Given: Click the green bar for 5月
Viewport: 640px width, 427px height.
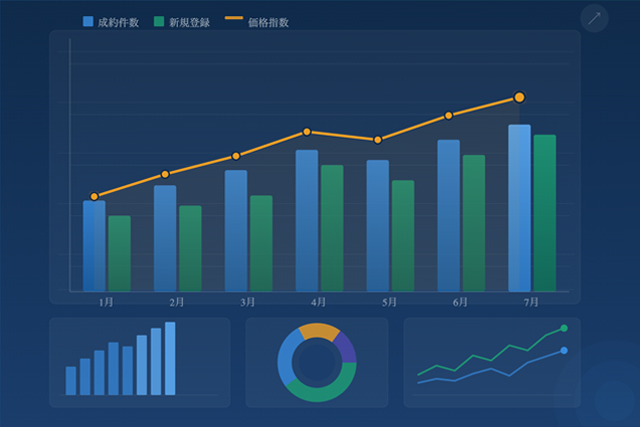Looking at the screenshot, I should (x=403, y=236).
